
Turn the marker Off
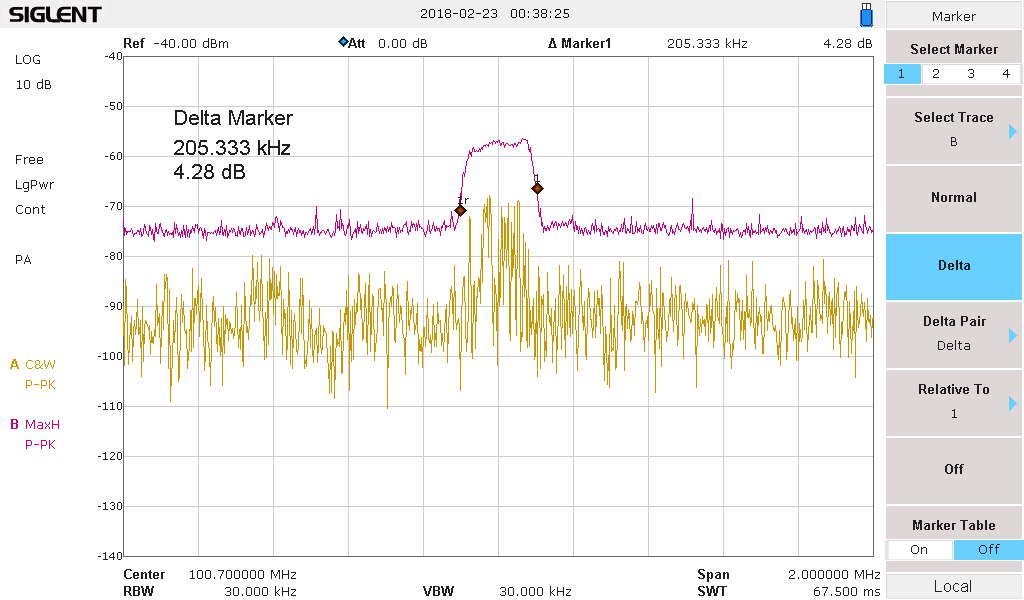[953, 469]
